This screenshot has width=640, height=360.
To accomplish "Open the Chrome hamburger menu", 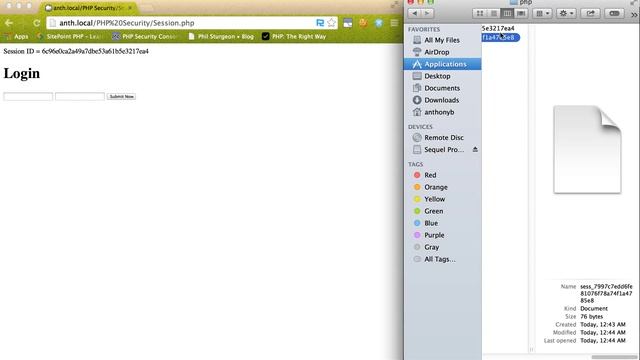I will click(x=394, y=23).
